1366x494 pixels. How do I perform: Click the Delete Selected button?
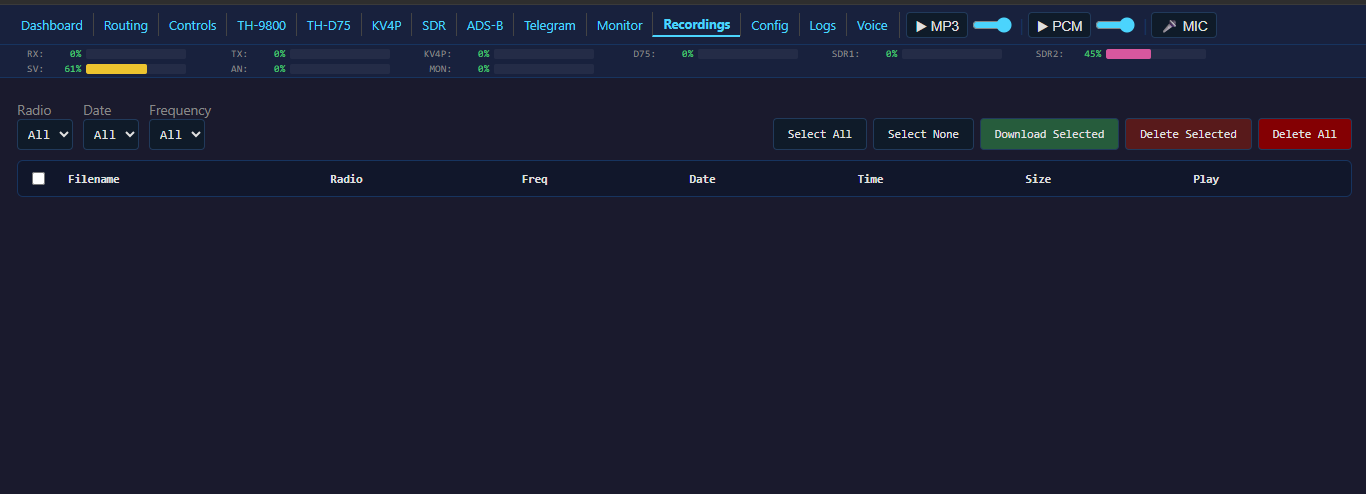pos(1188,134)
